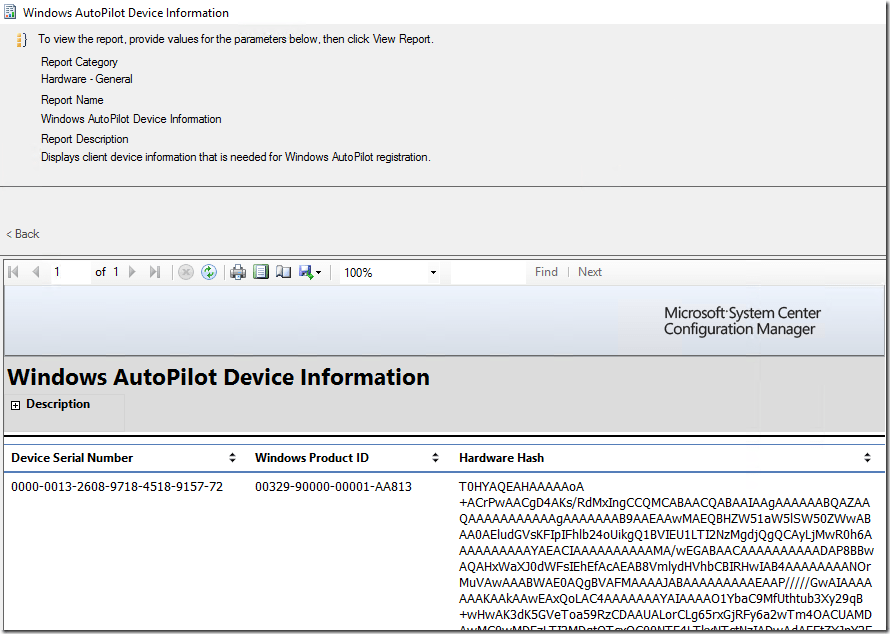The width and height of the screenshot is (890, 634).
Task: Go to the first report page
Action: 15,272
